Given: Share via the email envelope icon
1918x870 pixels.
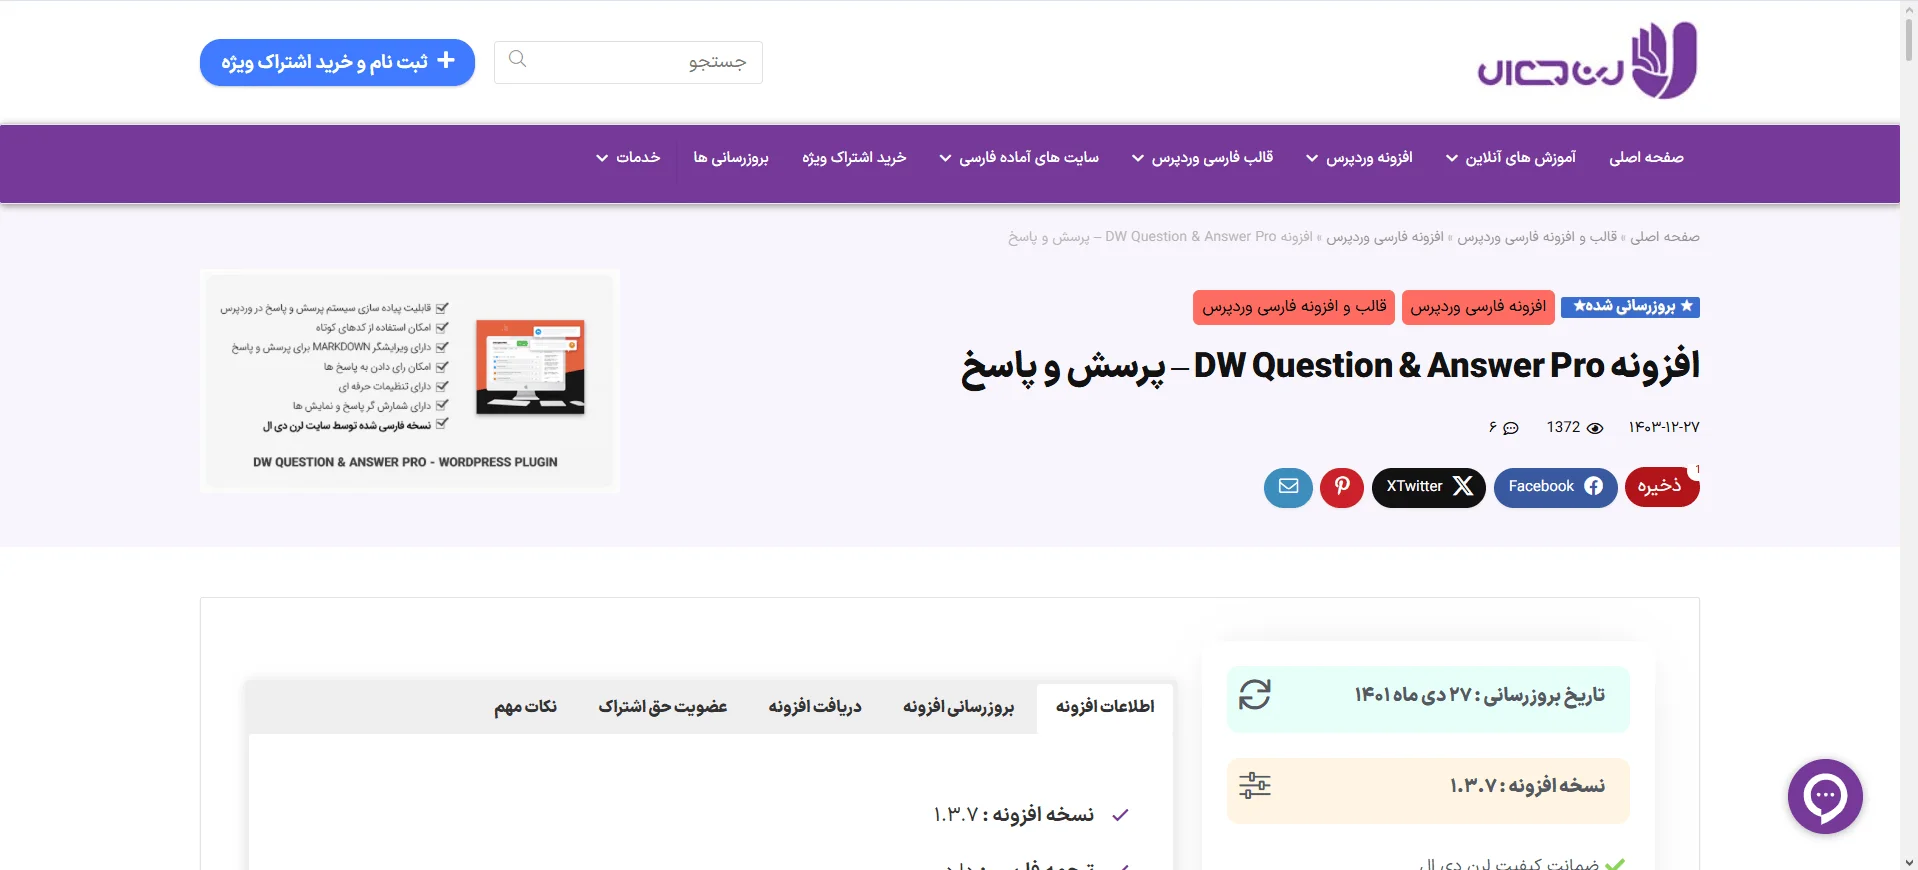Looking at the screenshot, I should (x=1288, y=487).
